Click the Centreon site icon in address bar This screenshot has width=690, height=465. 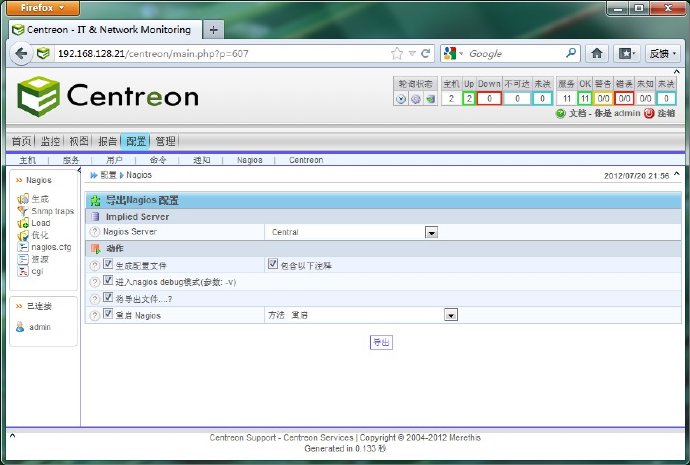click(x=43, y=53)
